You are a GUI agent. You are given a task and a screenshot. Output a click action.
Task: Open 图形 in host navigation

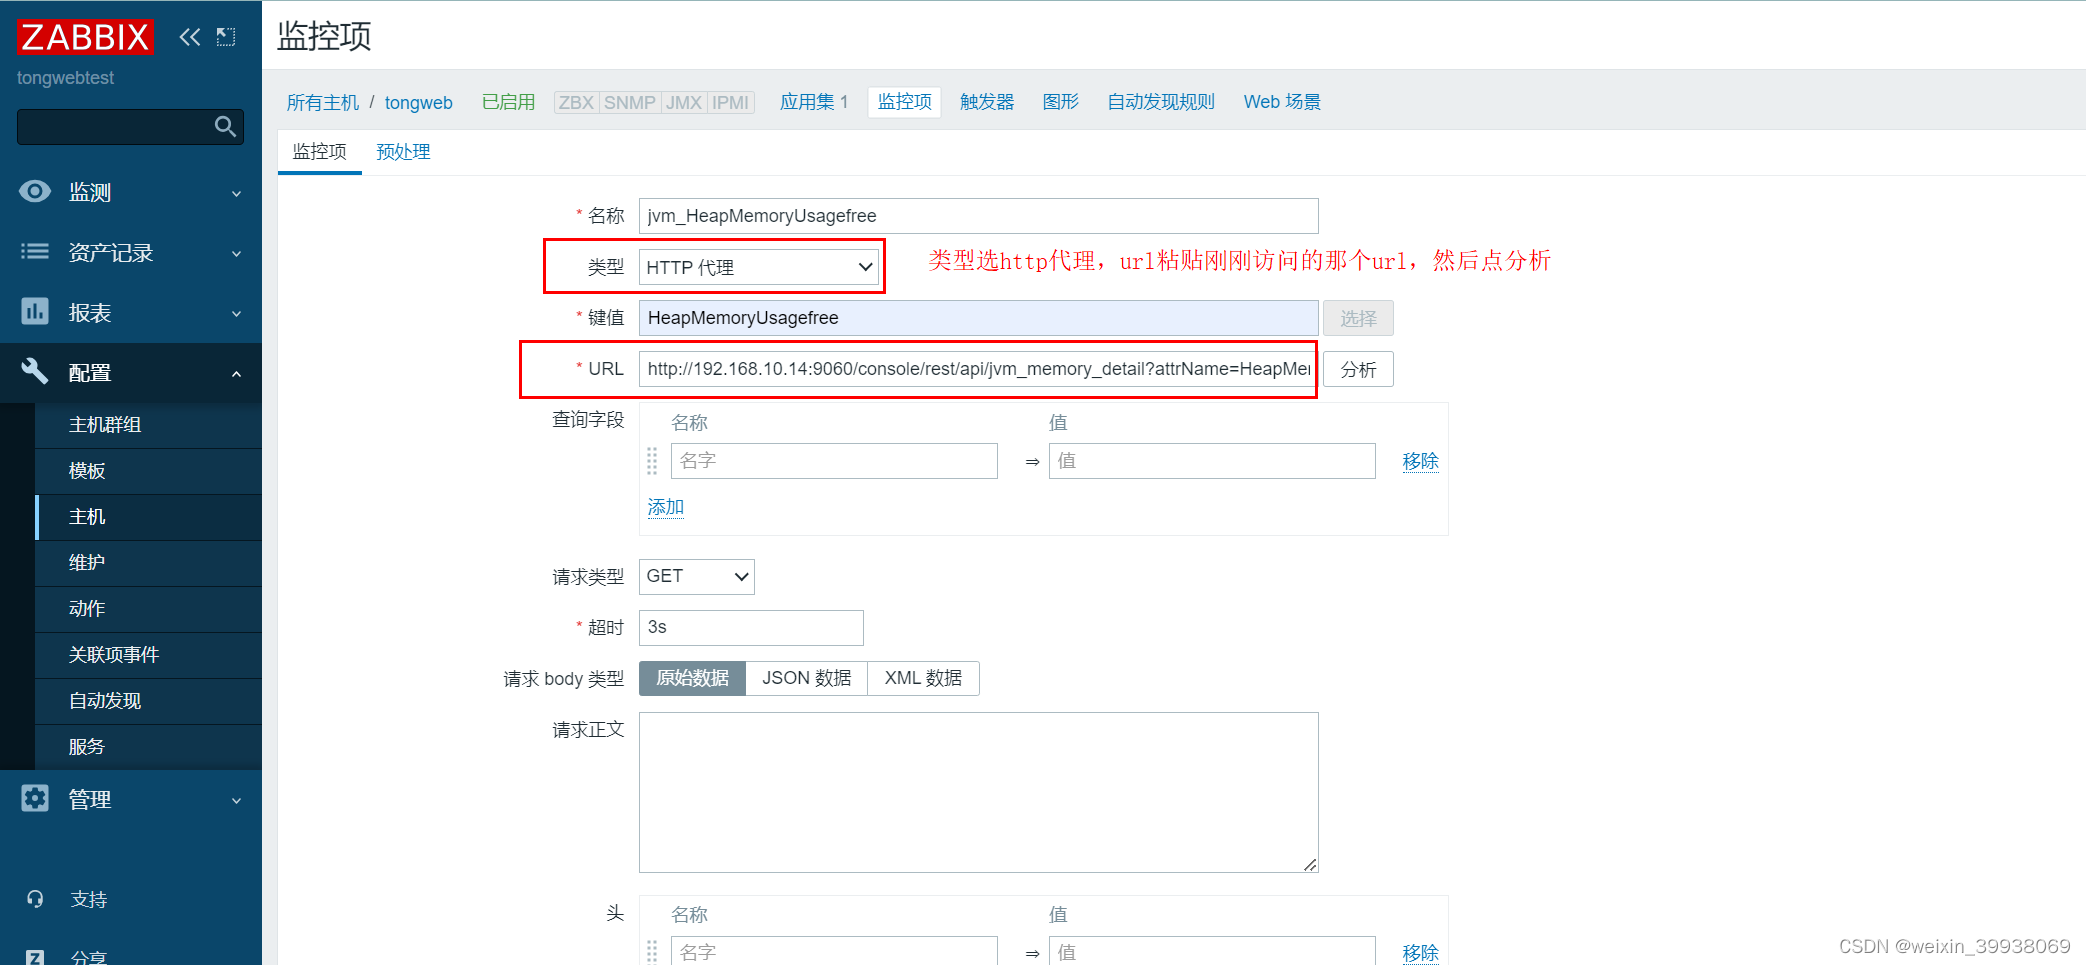point(1061,102)
